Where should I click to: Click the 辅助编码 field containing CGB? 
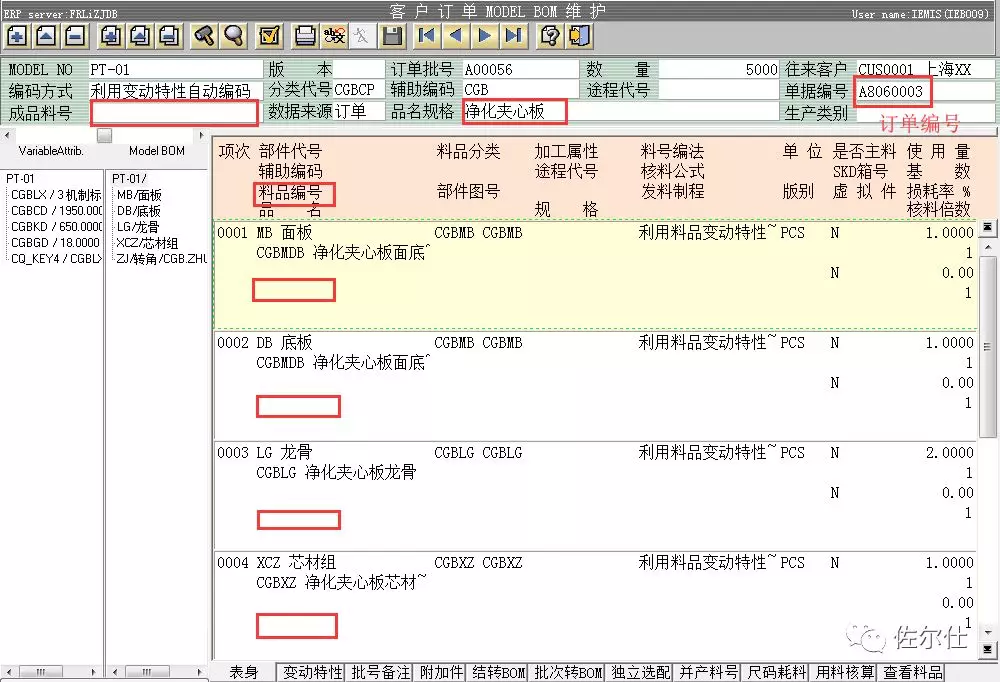click(520, 90)
